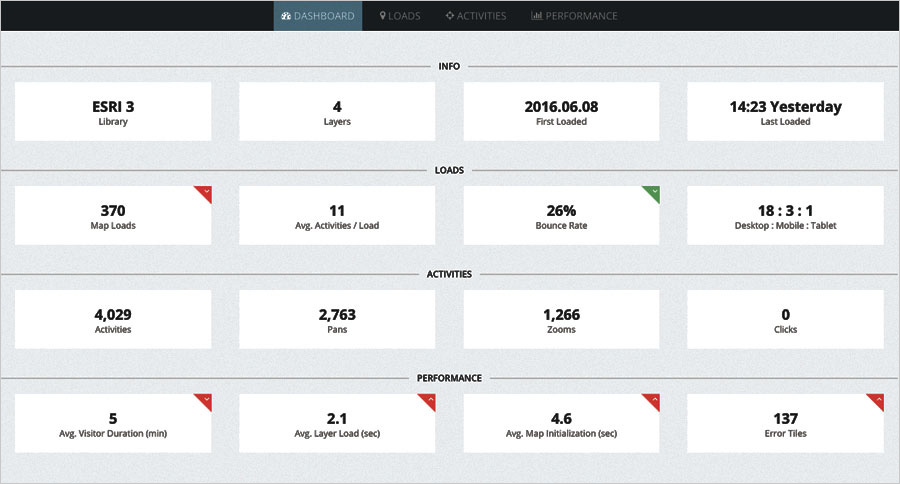Click red corner chevron on Avg. Map Initialization
The width and height of the screenshot is (900, 484).
(654, 400)
